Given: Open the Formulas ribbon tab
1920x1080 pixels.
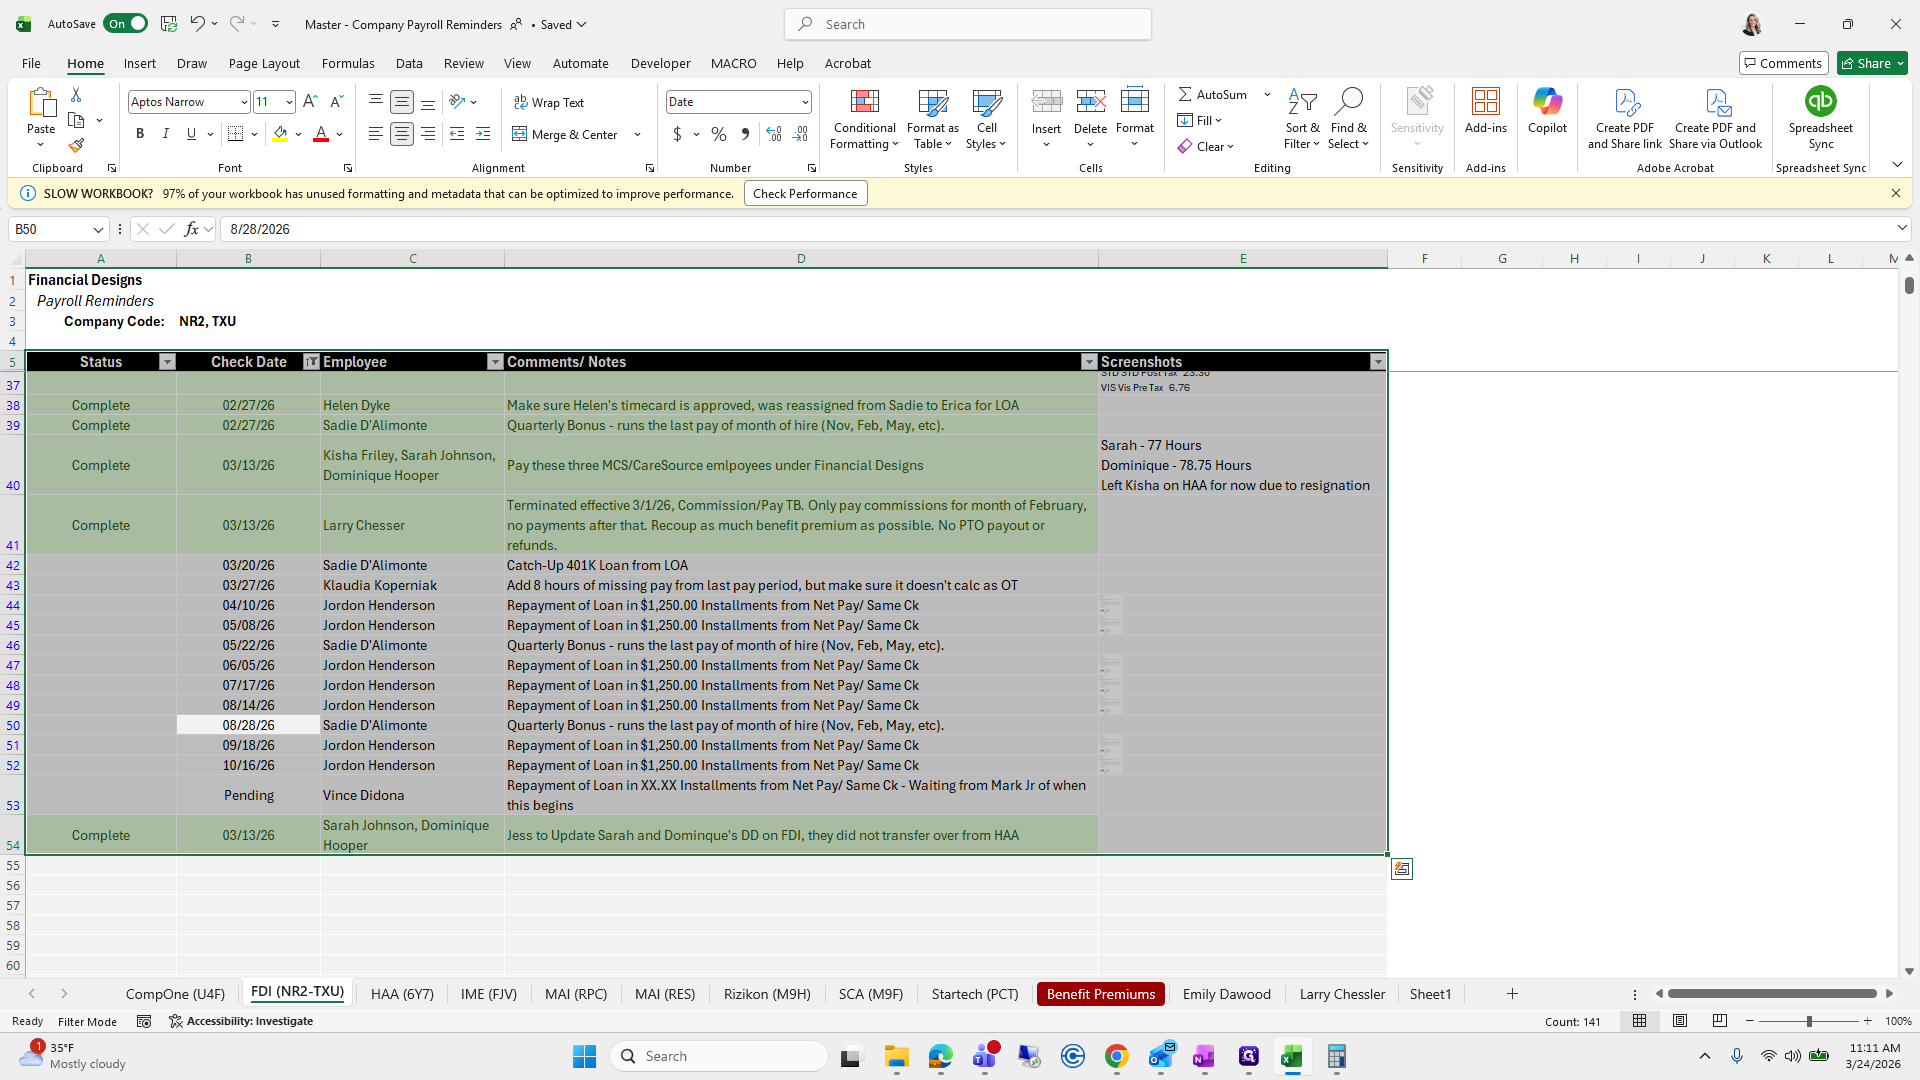Looking at the screenshot, I should 348,63.
